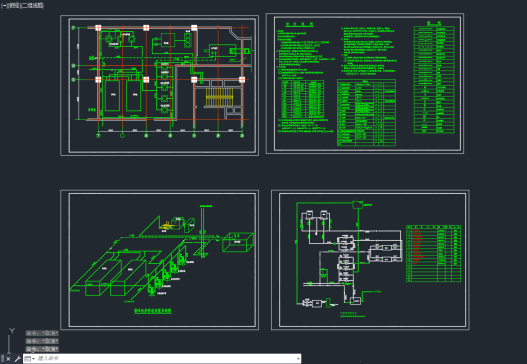Open the 二维线框 visual style menu
The height and width of the screenshot is (364, 527).
(x=32, y=6)
